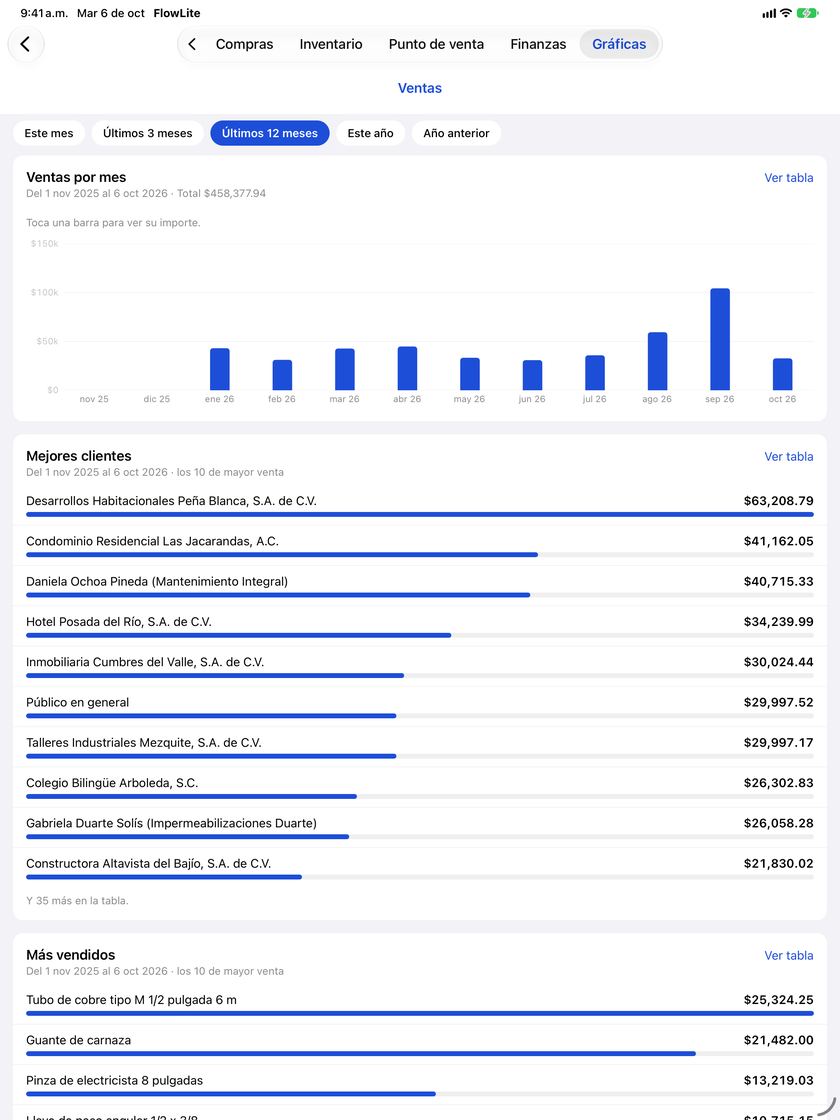Click the $34,239.99 amount

coord(779,622)
